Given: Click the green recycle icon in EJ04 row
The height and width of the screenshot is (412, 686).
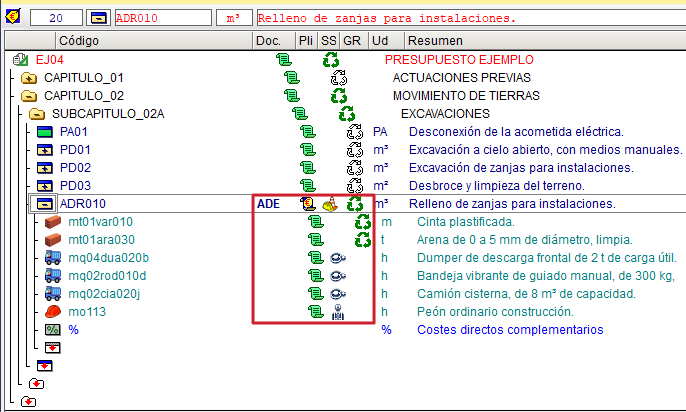Looking at the screenshot, I should 331,59.
